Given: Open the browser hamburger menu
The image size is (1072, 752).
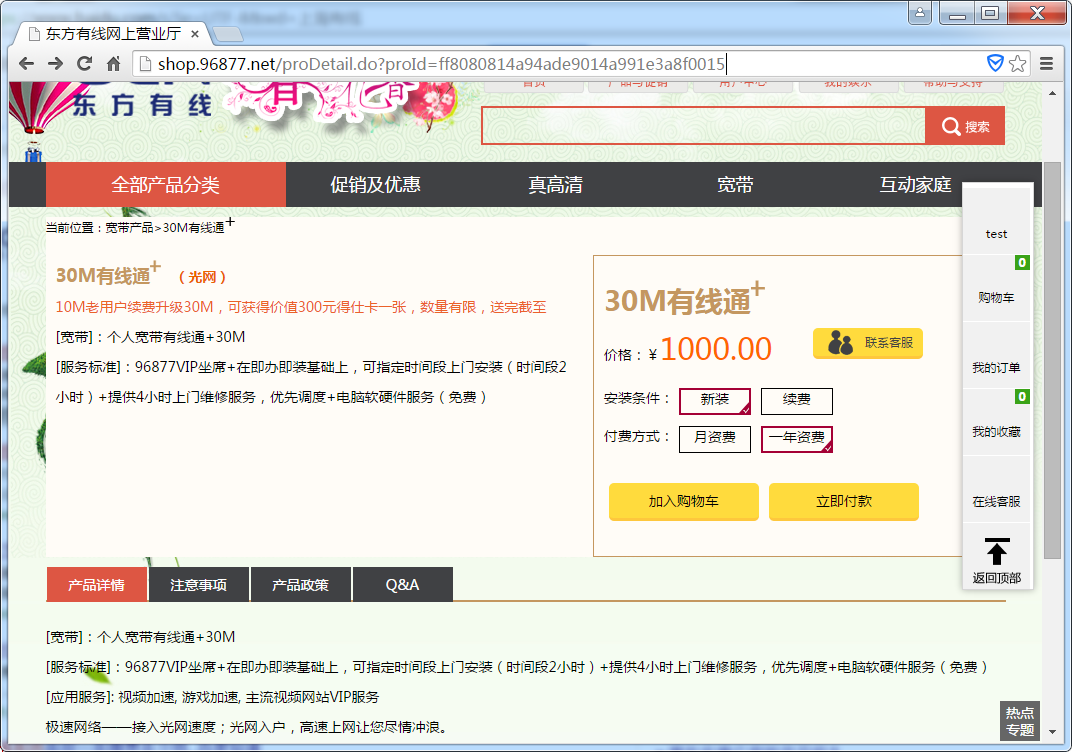Looking at the screenshot, I should (1046, 64).
